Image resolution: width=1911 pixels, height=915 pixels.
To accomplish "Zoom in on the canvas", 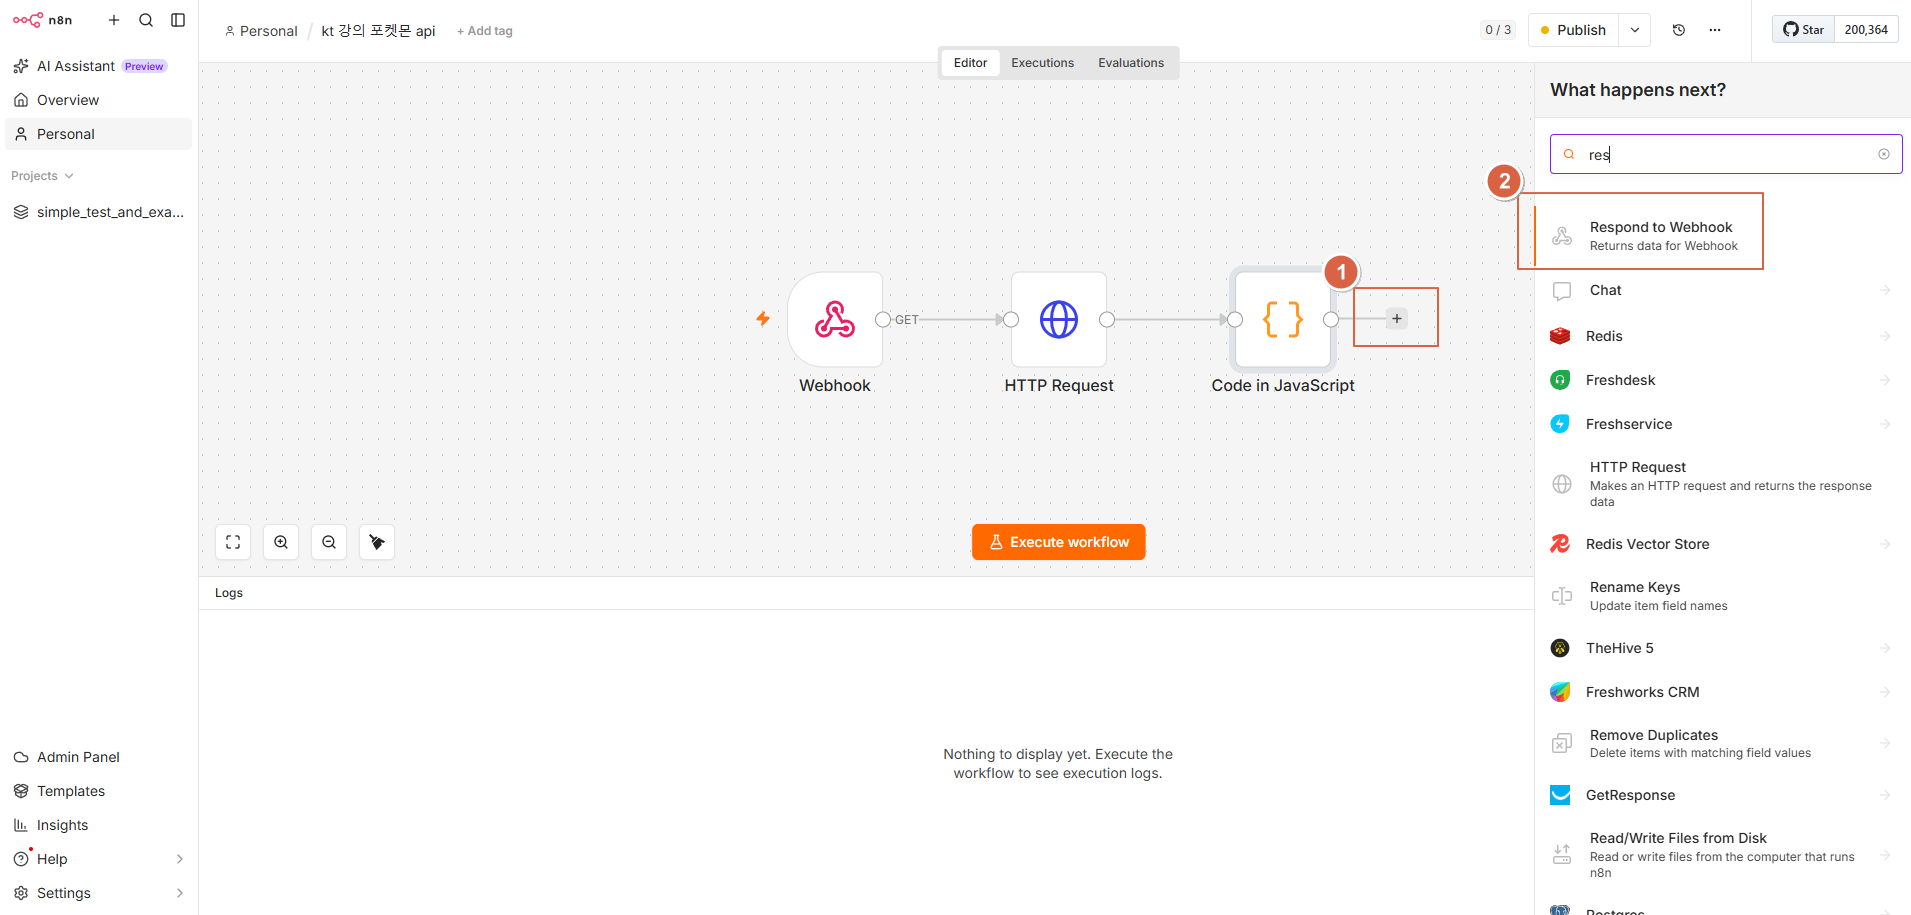I will (281, 542).
